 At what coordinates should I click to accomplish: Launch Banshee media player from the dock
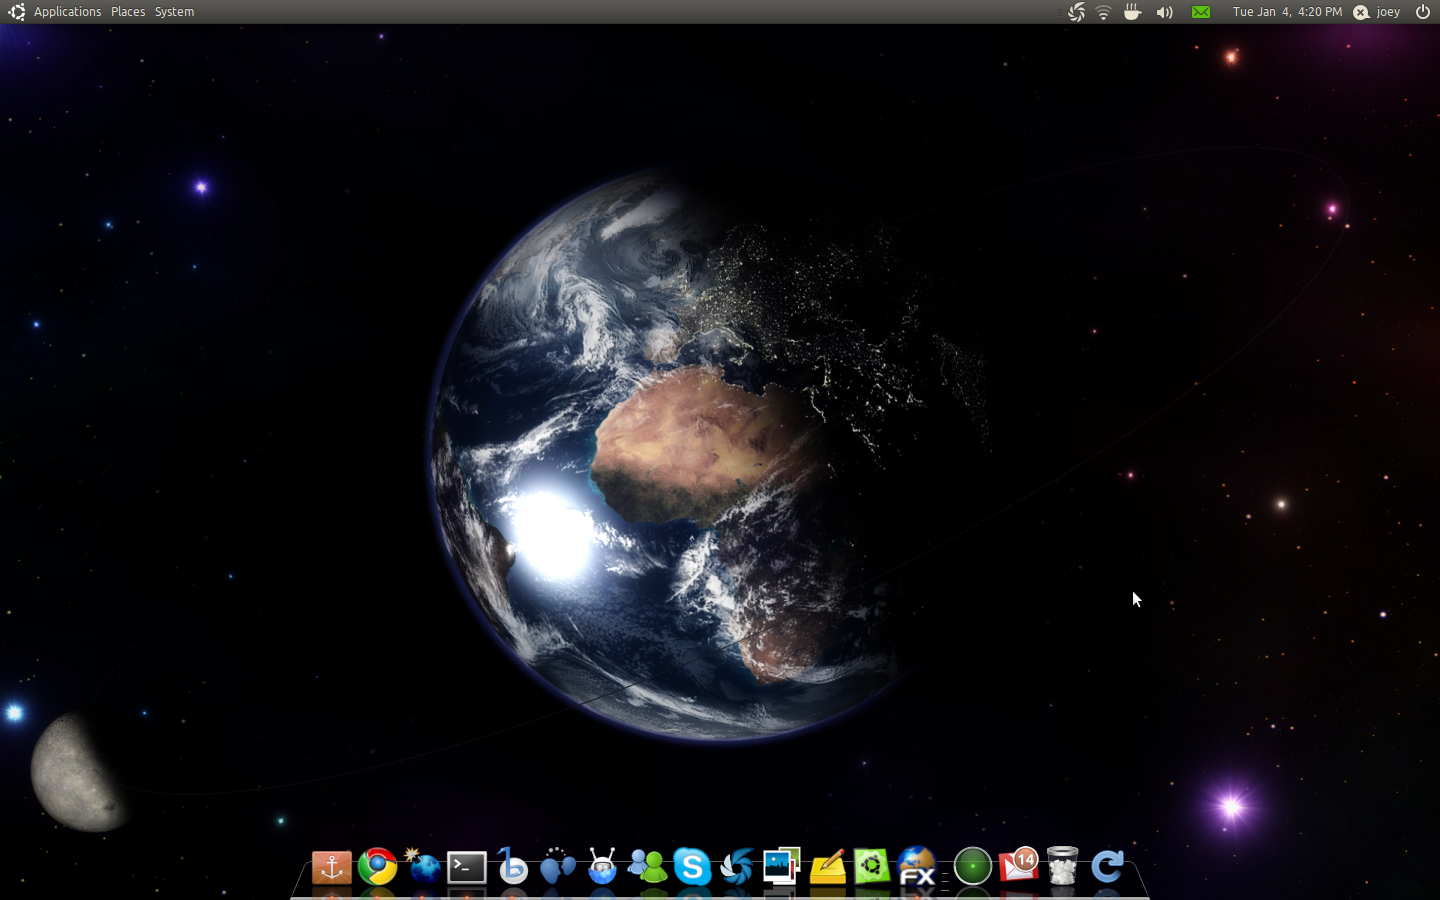tap(512, 868)
